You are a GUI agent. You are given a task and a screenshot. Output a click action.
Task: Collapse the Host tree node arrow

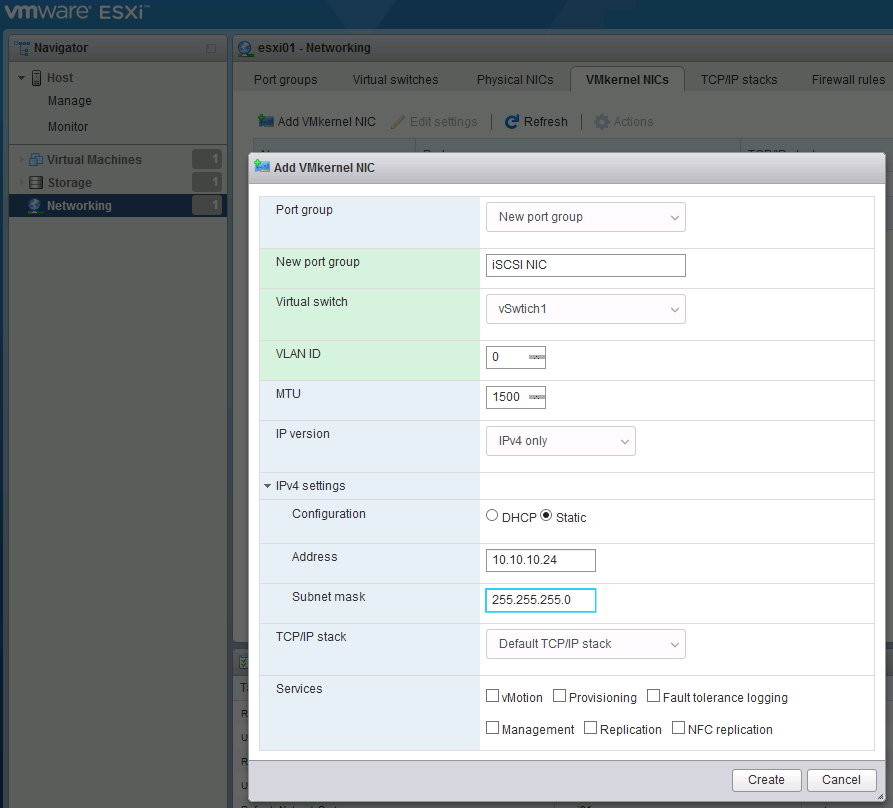click(22, 78)
